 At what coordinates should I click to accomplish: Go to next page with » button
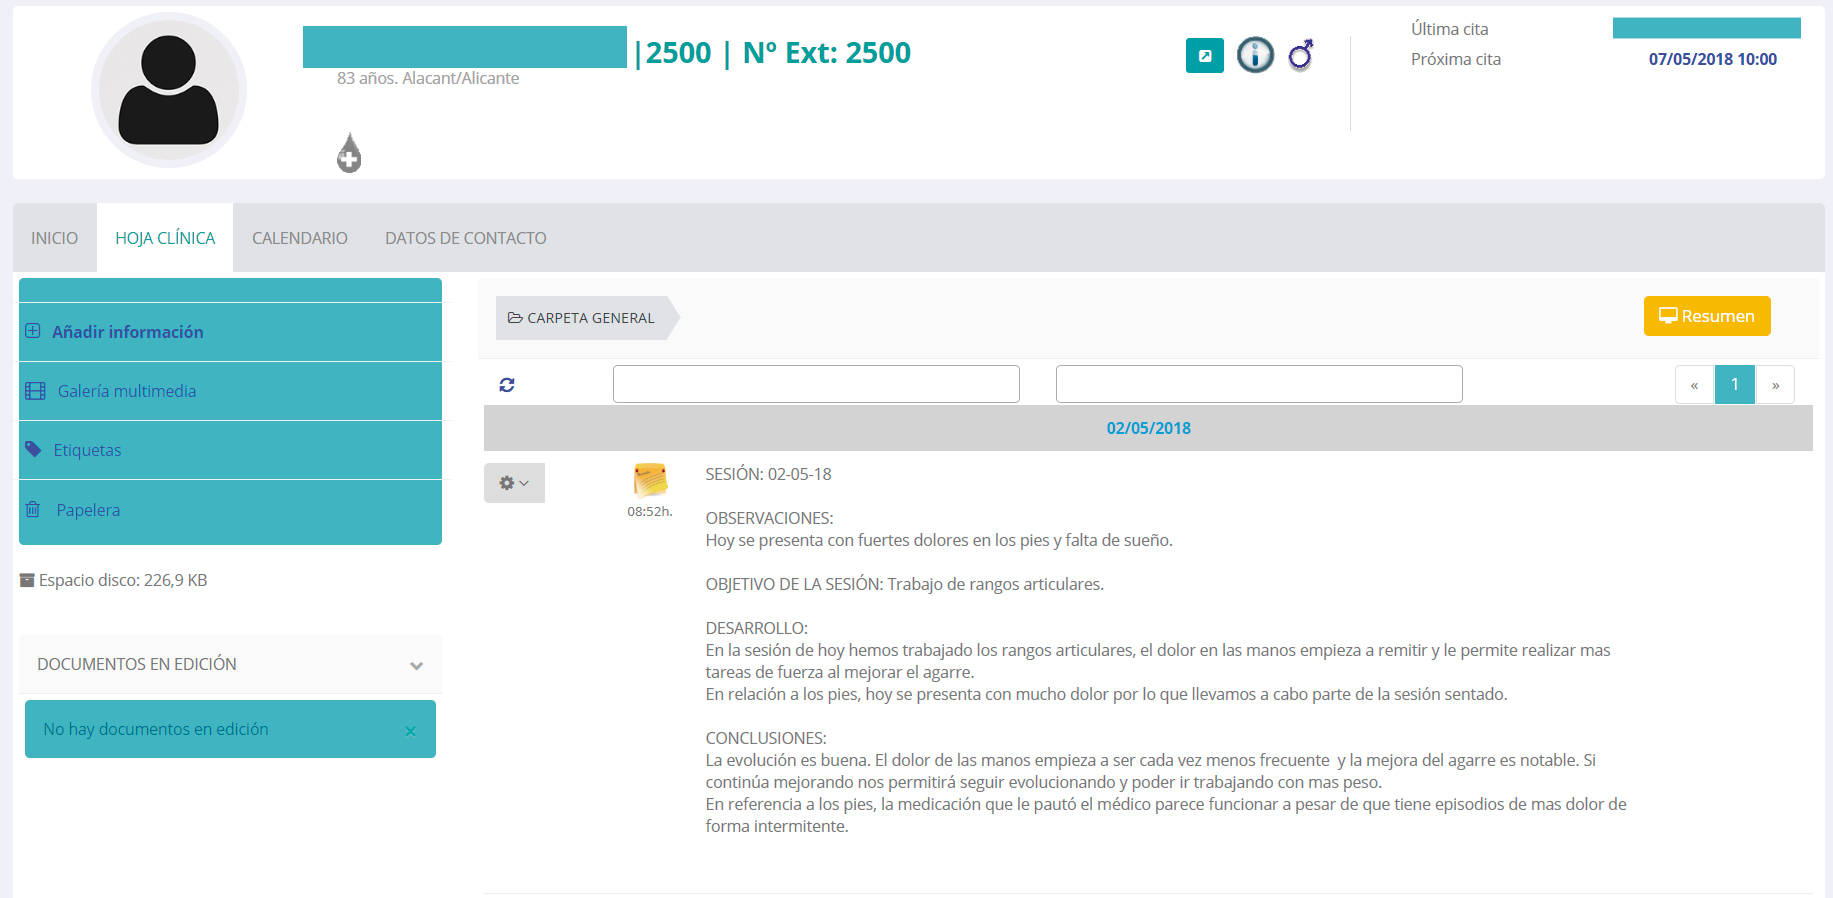pos(1775,385)
